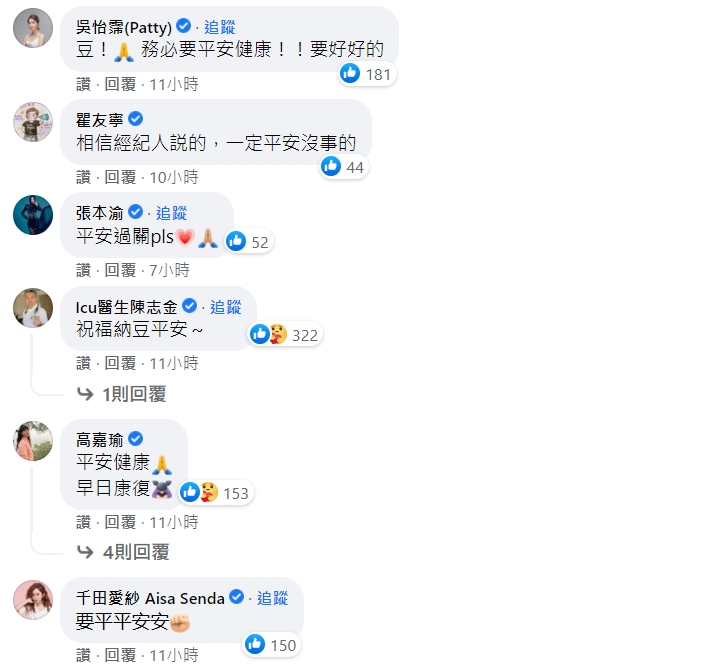This screenshot has width=705, height=669.
Task: View the 181 like reactions on 吳怡霈's comment
Action: coord(366,73)
